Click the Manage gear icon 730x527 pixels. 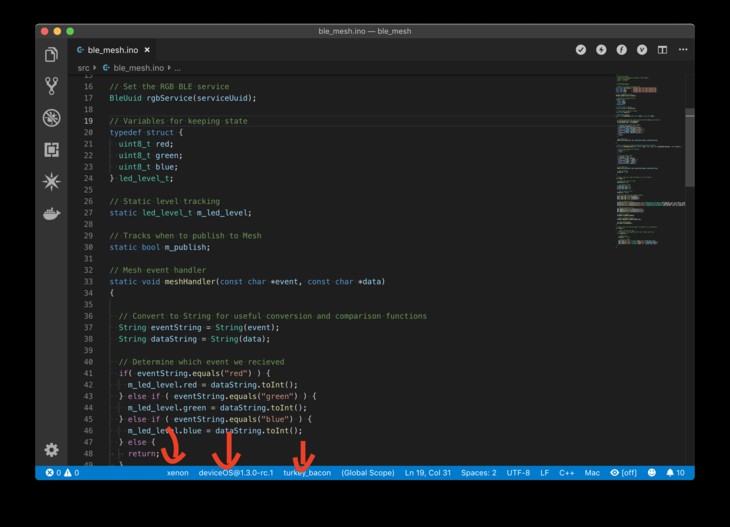click(x=51, y=450)
